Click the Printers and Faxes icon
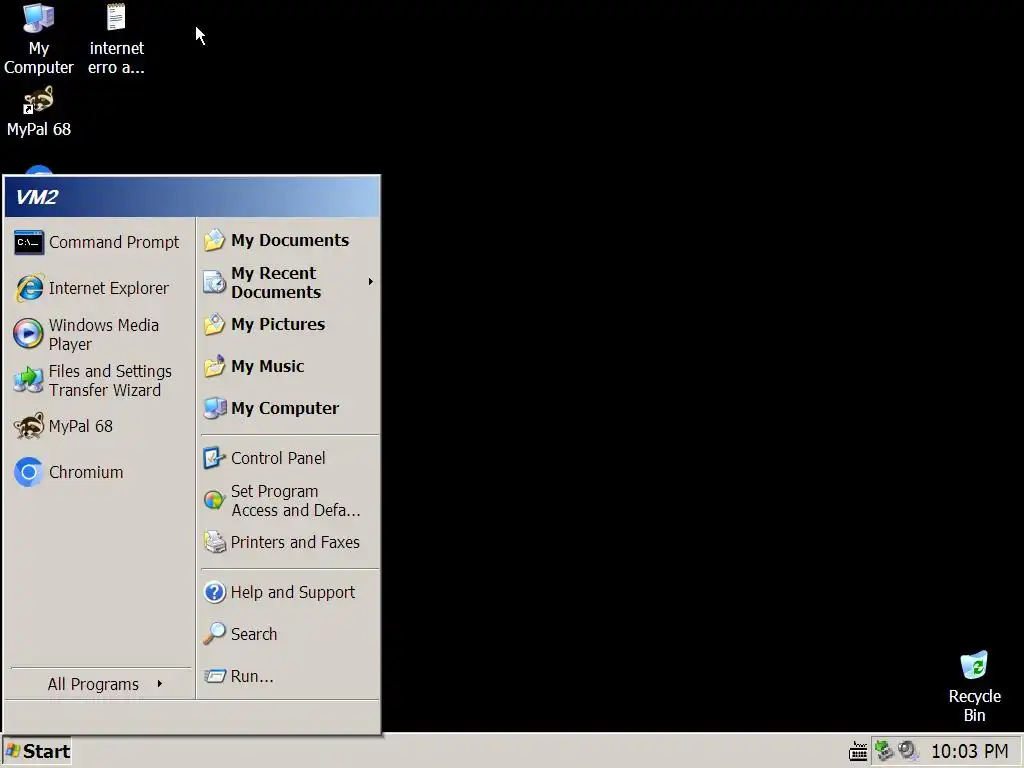 click(214, 542)
